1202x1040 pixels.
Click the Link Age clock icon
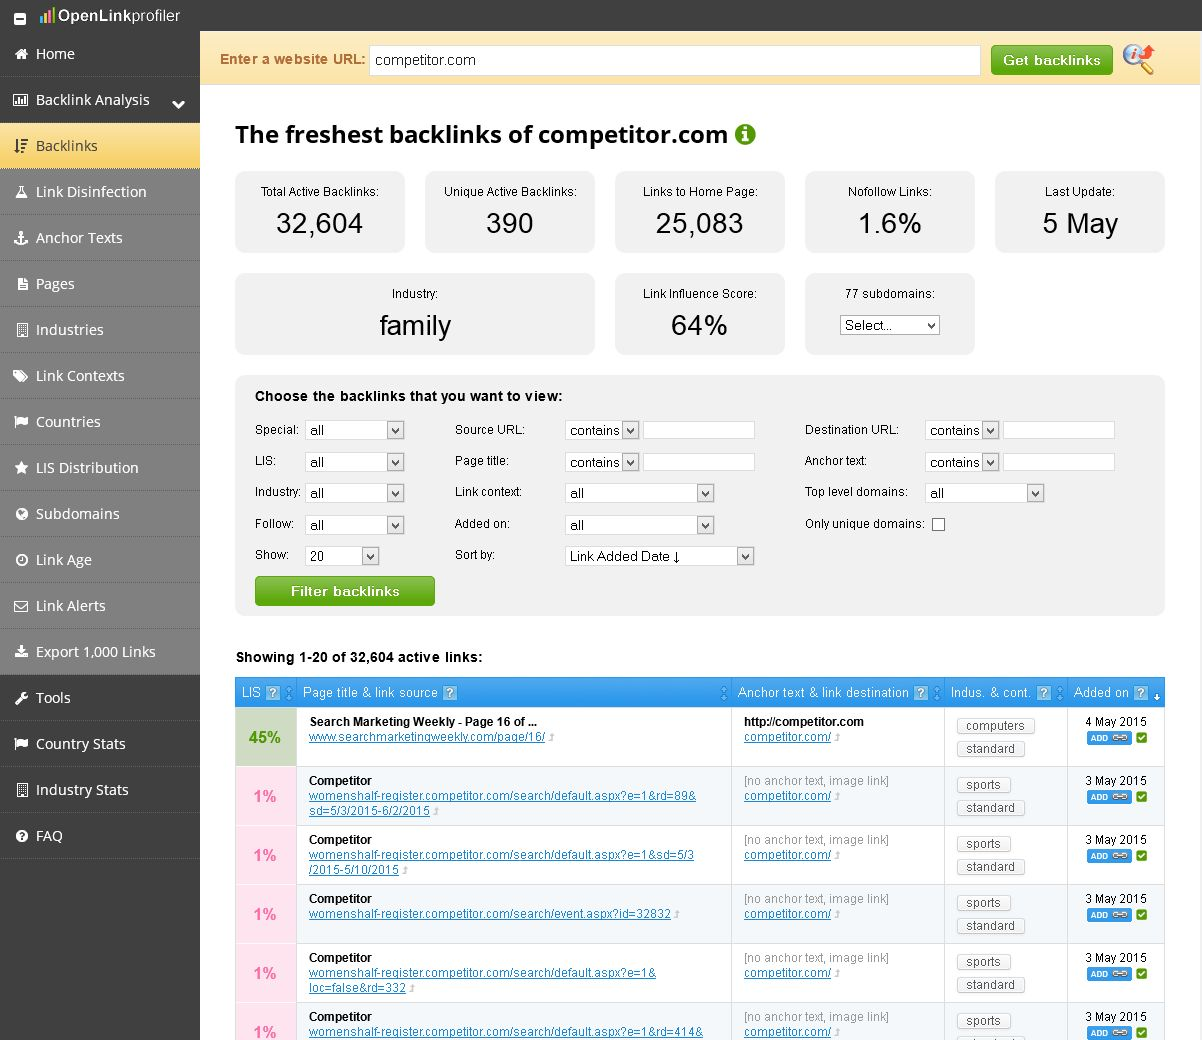[x=20, y=560]
